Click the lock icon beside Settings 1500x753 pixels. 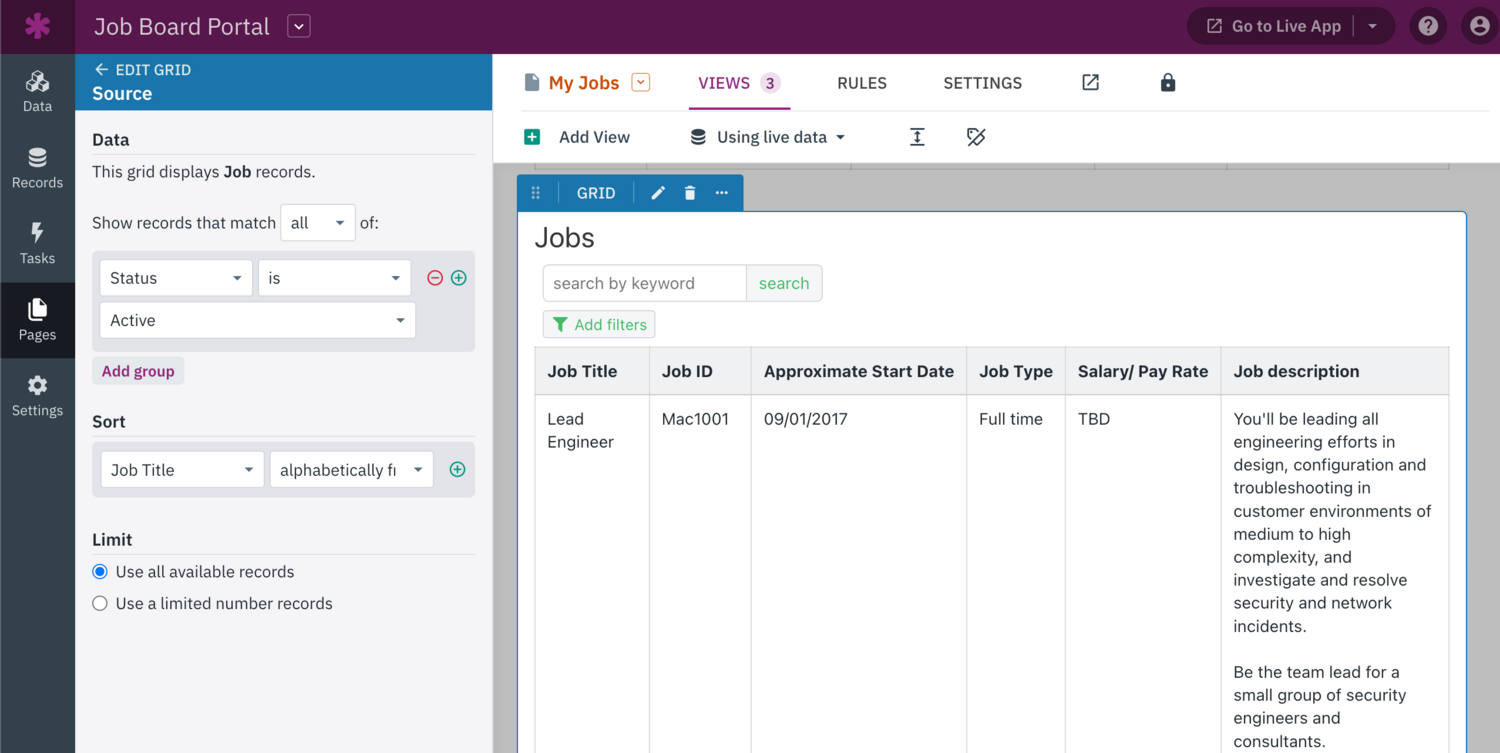[1167, 83]
